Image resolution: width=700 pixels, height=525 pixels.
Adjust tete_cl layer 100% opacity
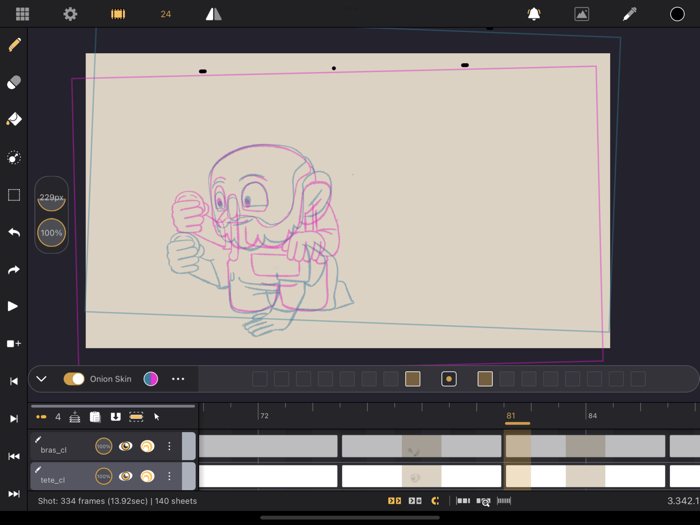pos(104,476)
